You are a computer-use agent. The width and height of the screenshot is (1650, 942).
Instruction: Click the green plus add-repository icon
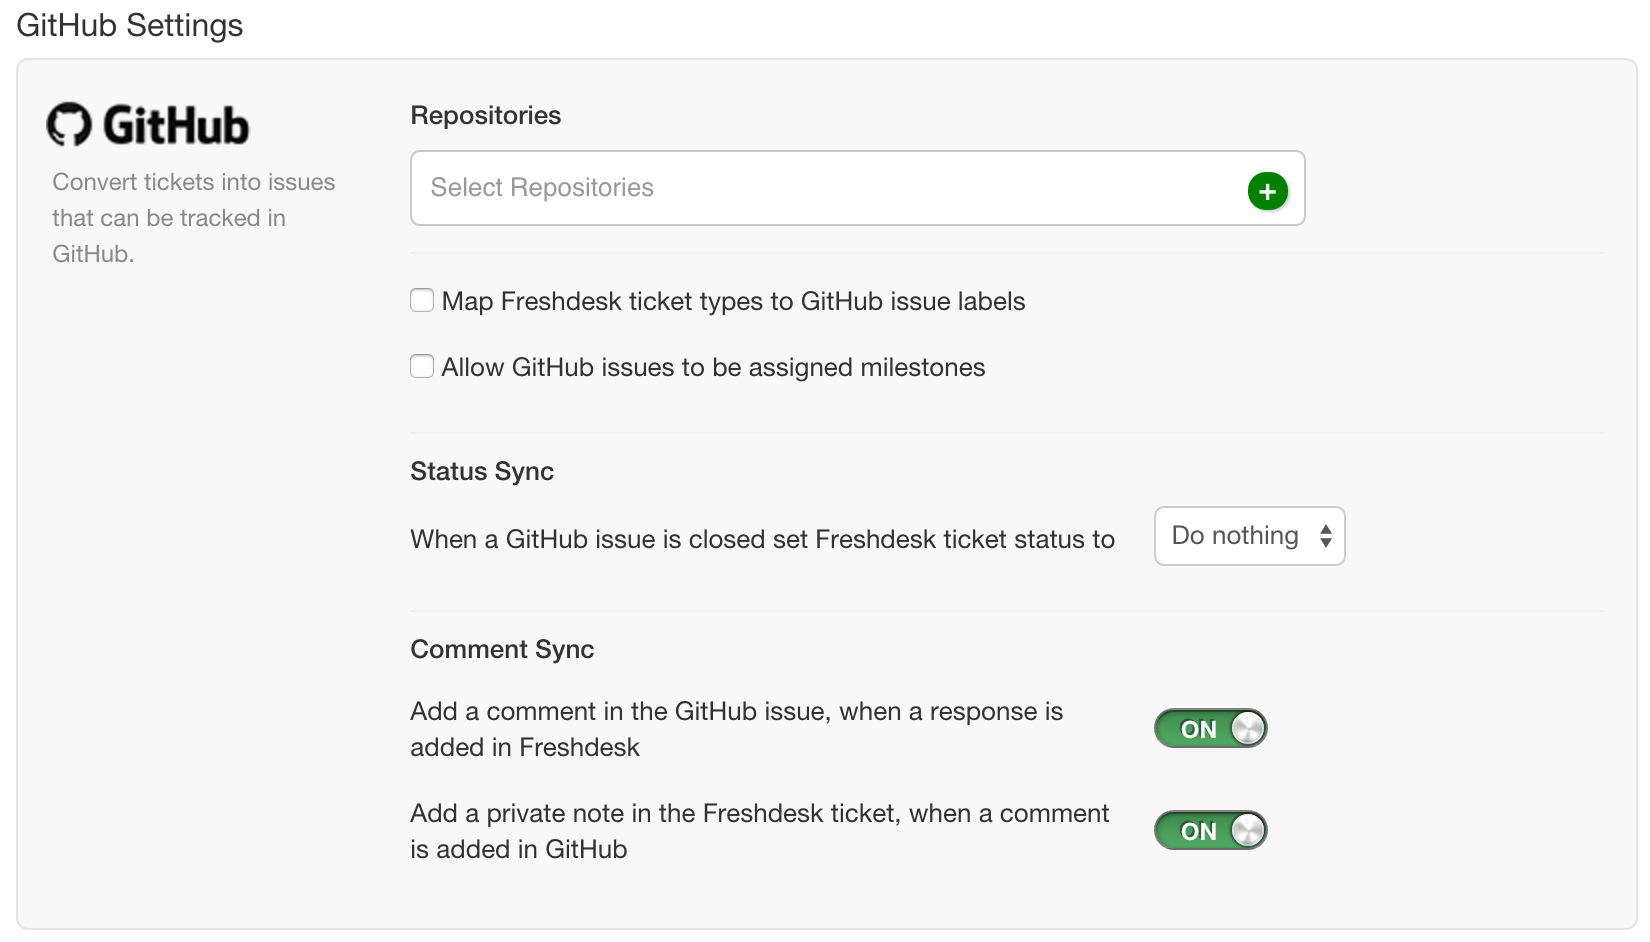(1267, 191)
